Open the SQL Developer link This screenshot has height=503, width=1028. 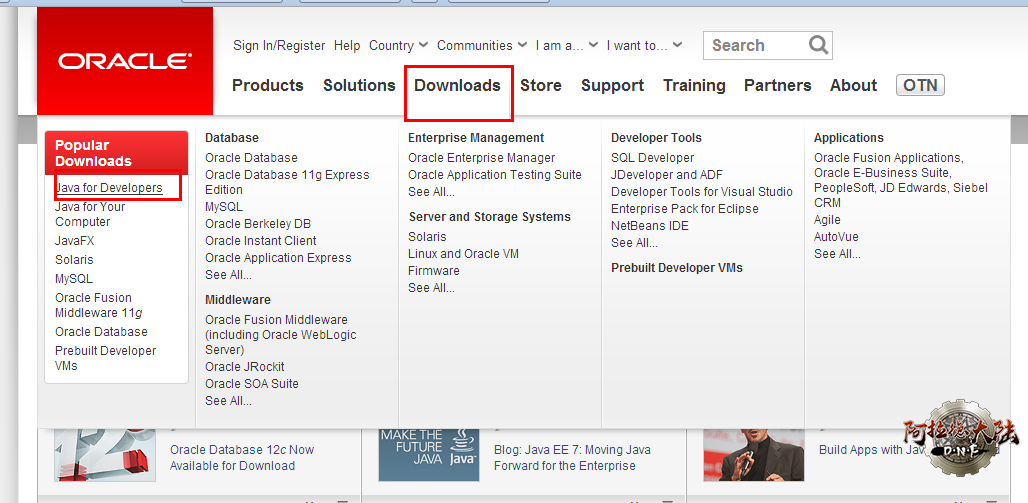(652, 158)
